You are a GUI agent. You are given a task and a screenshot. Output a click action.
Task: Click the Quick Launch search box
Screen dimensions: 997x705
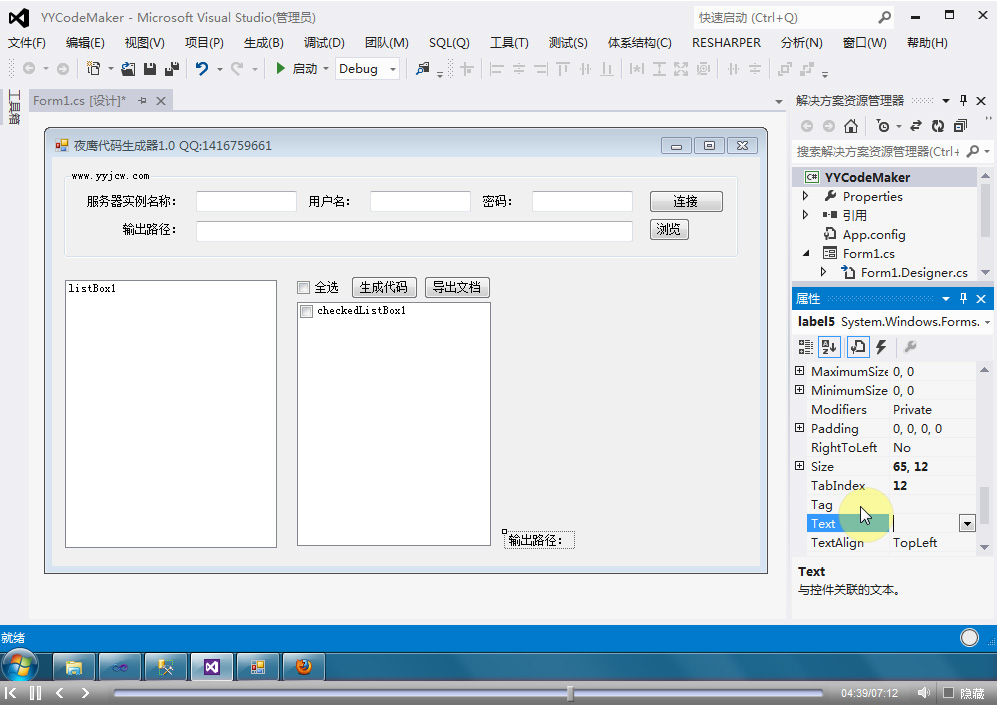tap(794, 17)
